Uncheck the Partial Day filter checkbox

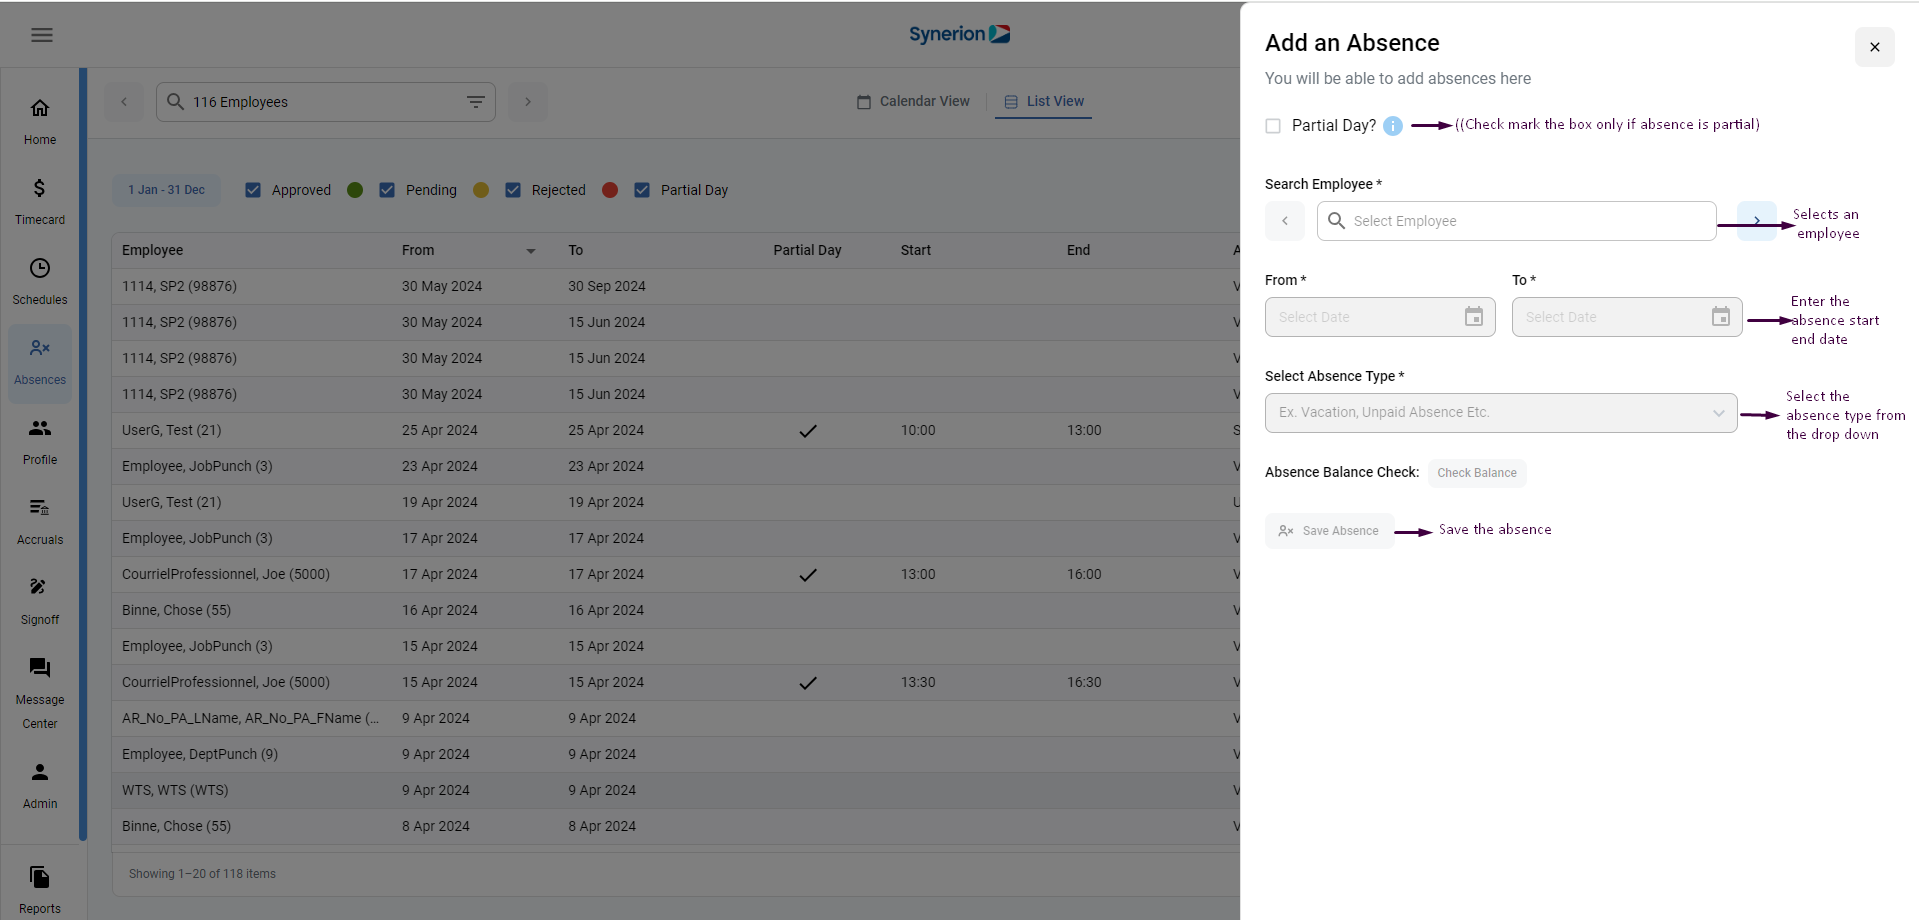[x=642, y=190]
